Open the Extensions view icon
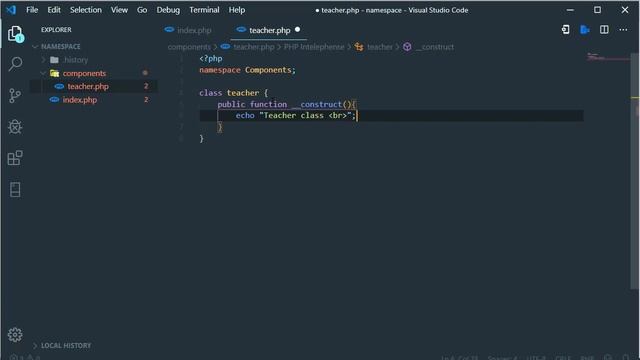640x360 pixels. (x=15, y=158)
